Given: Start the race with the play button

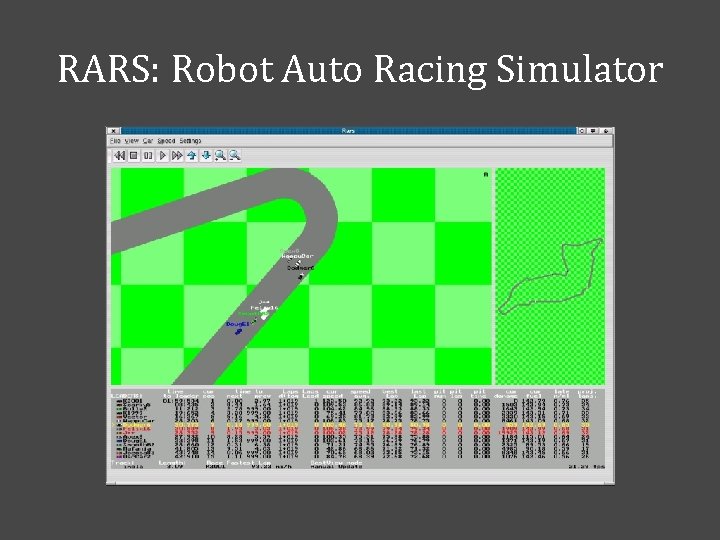Looking at the screenshot, I should click(163, 156).
